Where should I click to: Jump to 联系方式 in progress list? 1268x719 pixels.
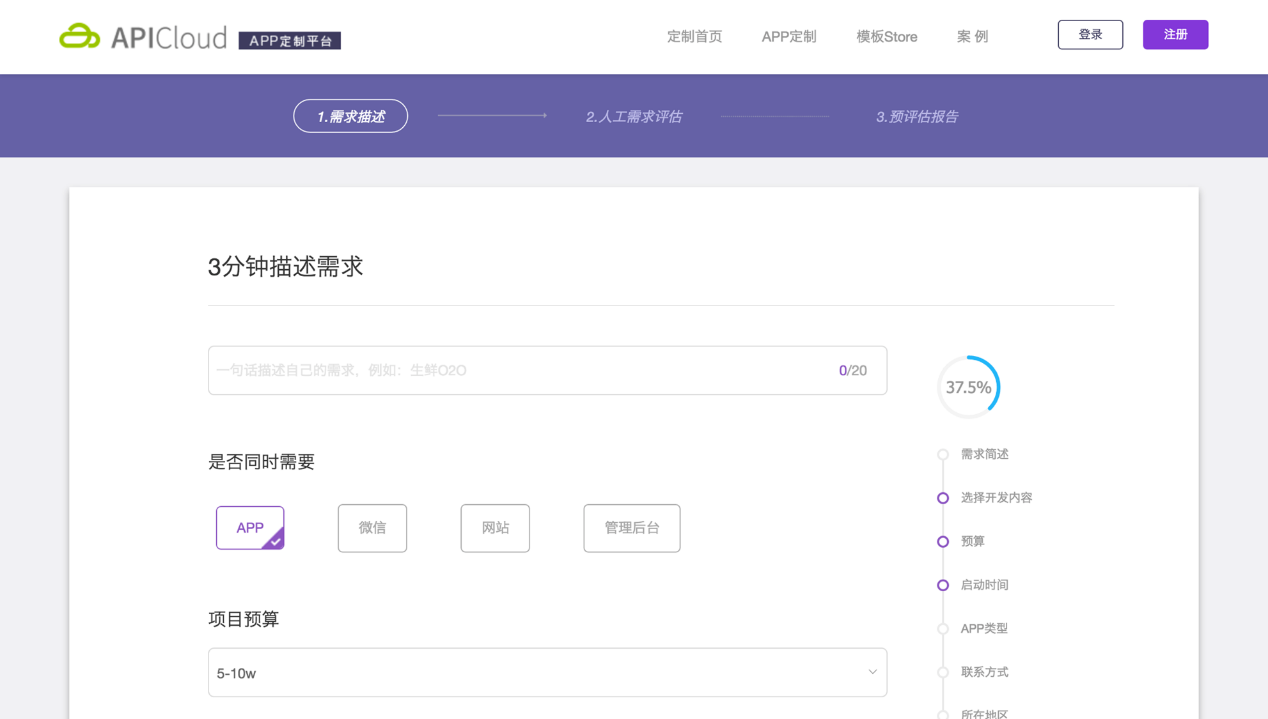984,672
